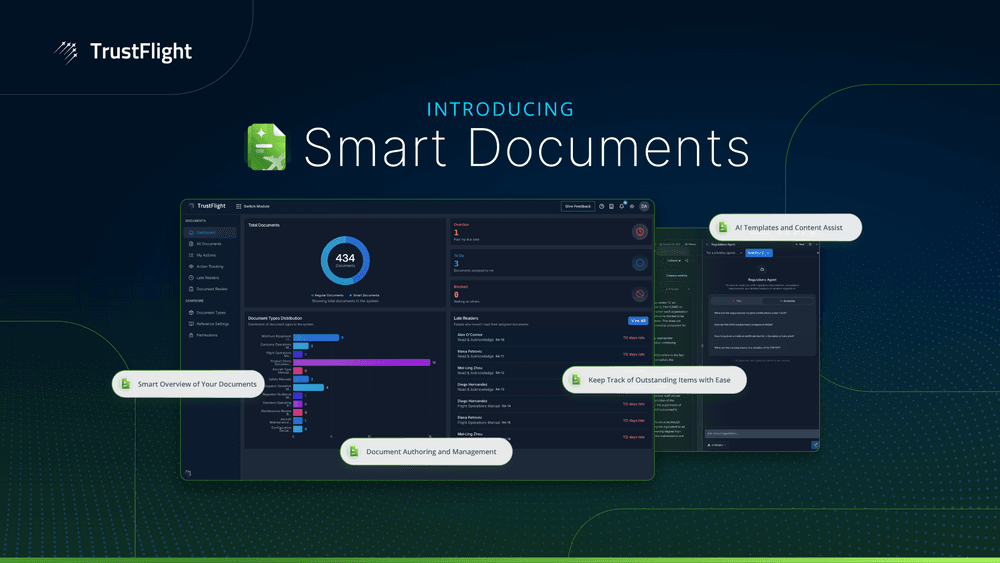The image size is (1000, 563).
Task: Open Late Readers in the sidebar
Action: point(207,278)
